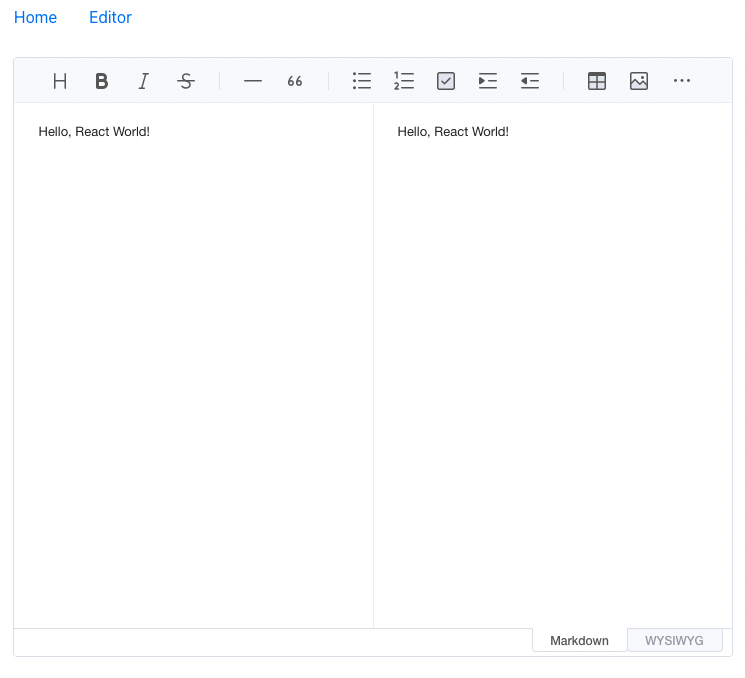The width and height of the screenshot is (745, 678).
Task: Outdent the current line
Action: (x=530, y=81)
